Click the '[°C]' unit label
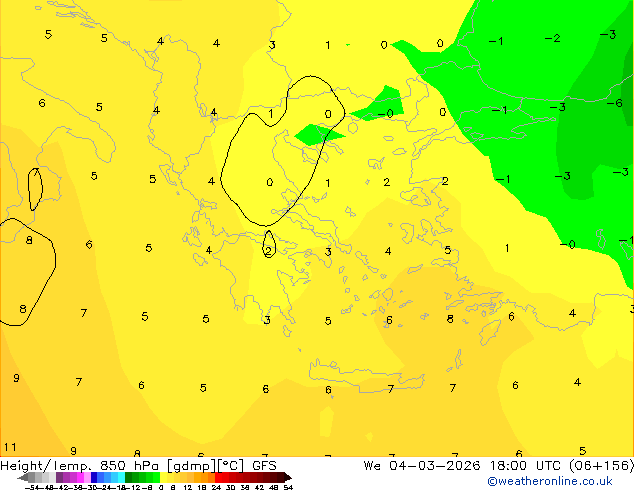Image resolution: width=634 pixels, height=490 pixels. click(231, 466)
